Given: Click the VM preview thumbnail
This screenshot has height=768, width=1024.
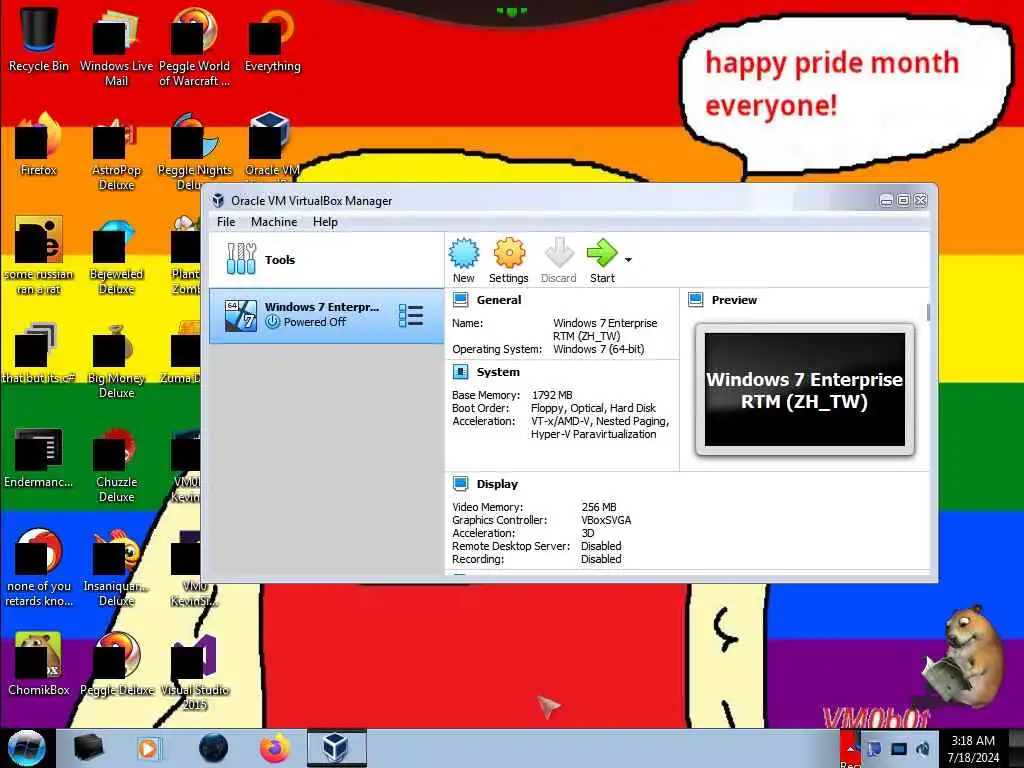Looking at the screenshot, I should tap(805, 389).
